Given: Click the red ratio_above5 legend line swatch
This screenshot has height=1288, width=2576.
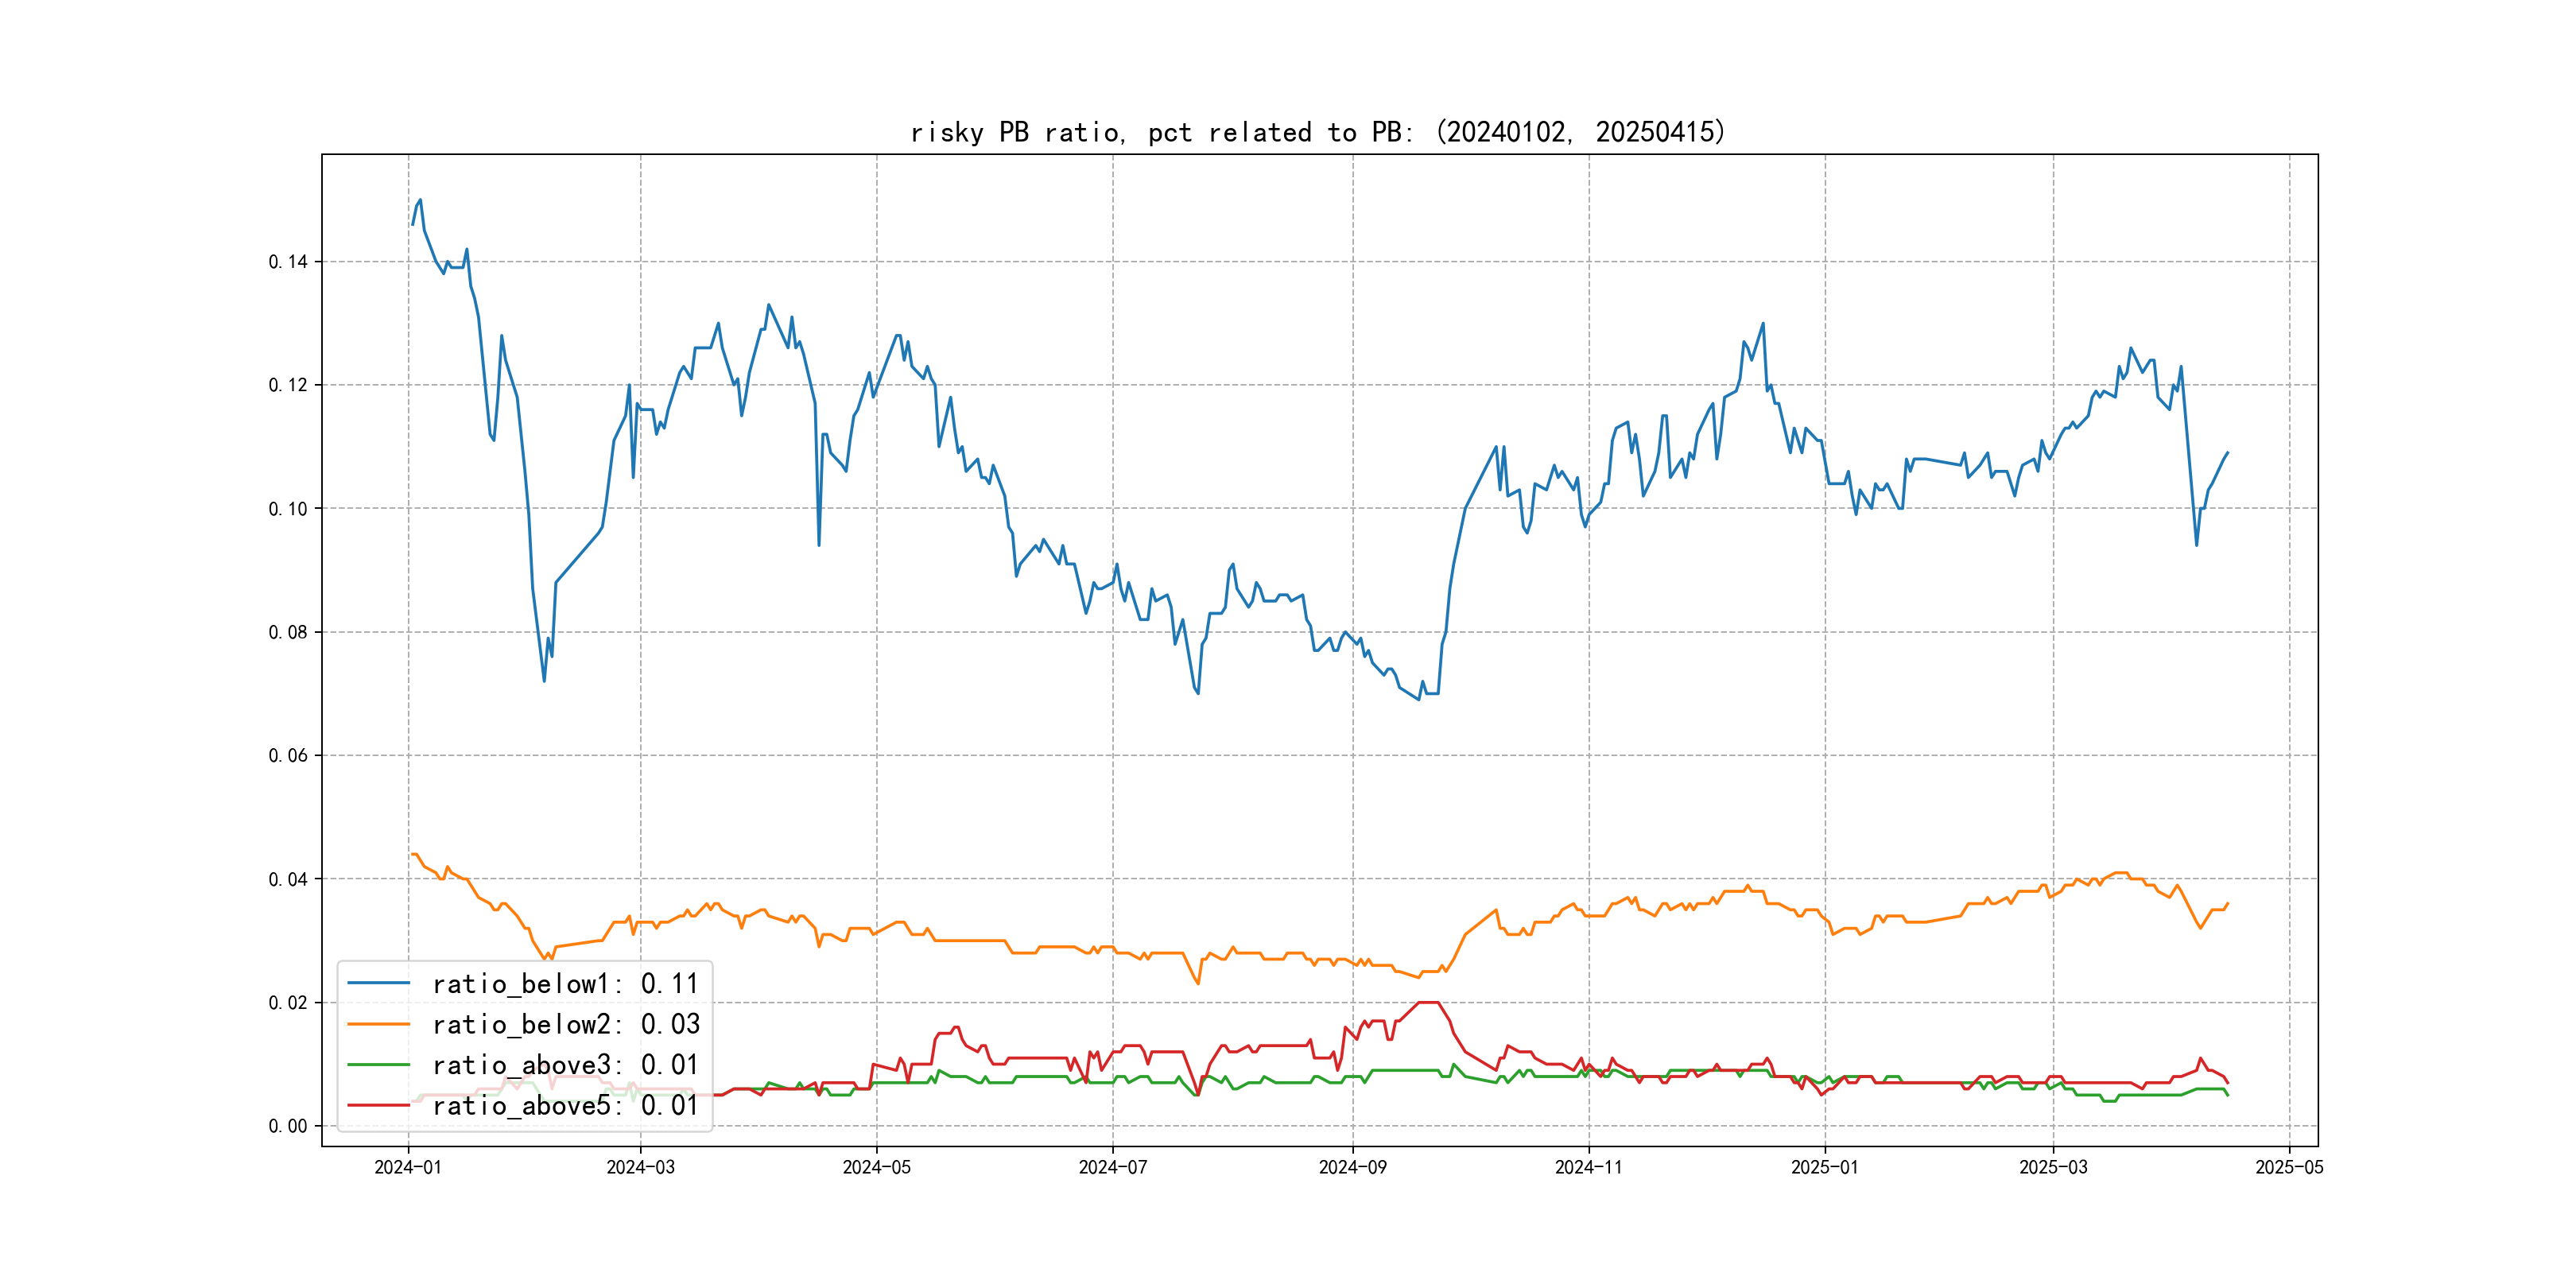Looking at the screenshot, I should [378, 1105].
